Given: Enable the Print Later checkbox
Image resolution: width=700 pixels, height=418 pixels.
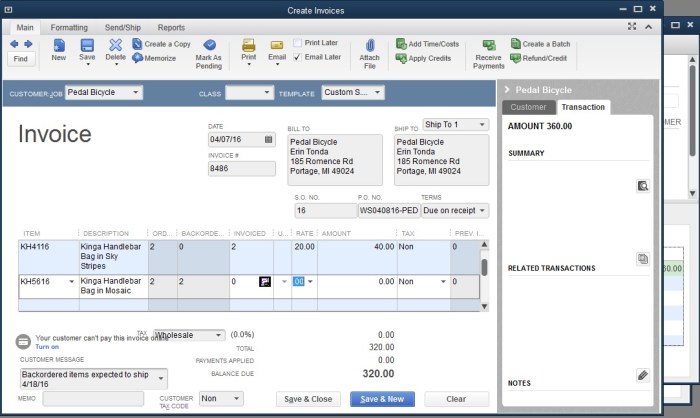Looking at the screenshot, I should (297, 43).
